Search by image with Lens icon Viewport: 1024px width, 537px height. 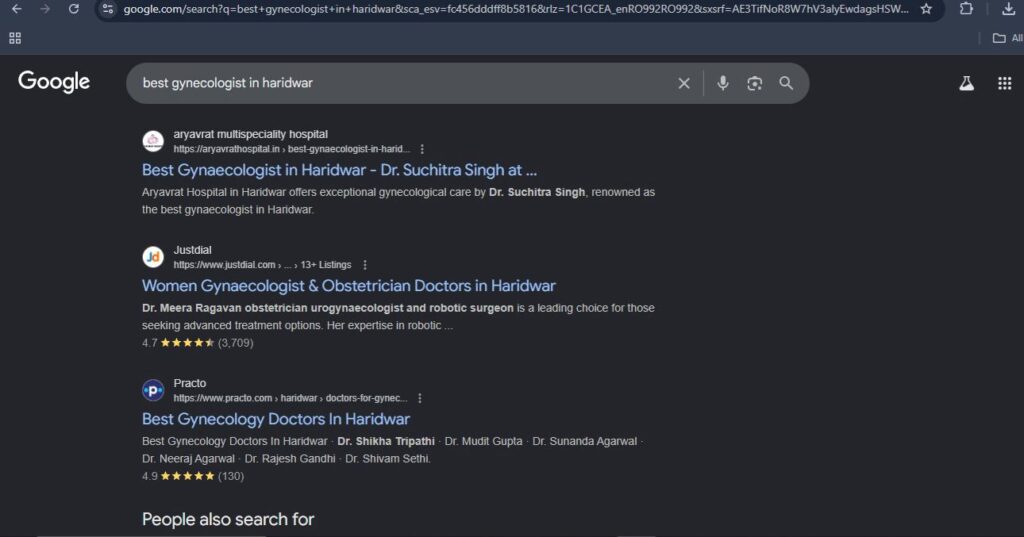click(x=755, y=84)
